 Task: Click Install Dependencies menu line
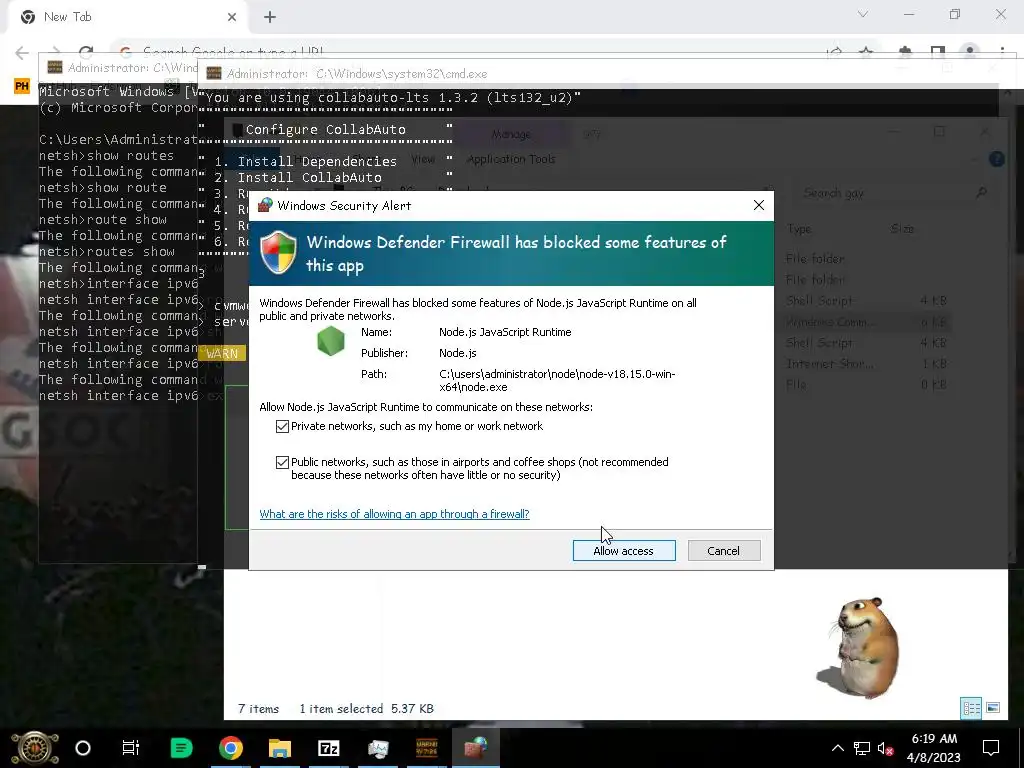306,161
